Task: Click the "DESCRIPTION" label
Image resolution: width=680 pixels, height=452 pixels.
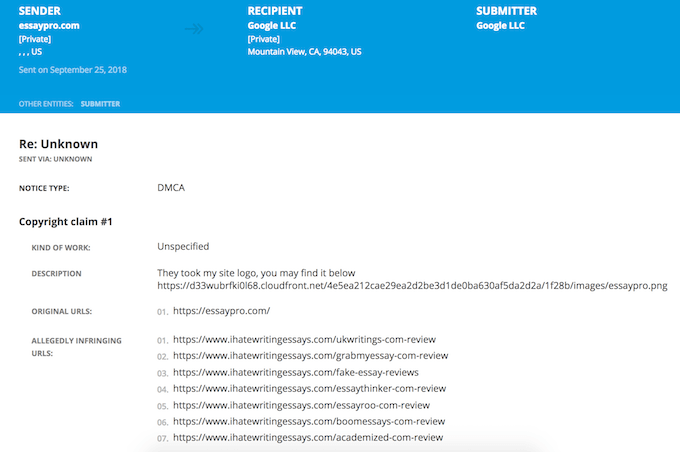Action: tap(56, 274)
